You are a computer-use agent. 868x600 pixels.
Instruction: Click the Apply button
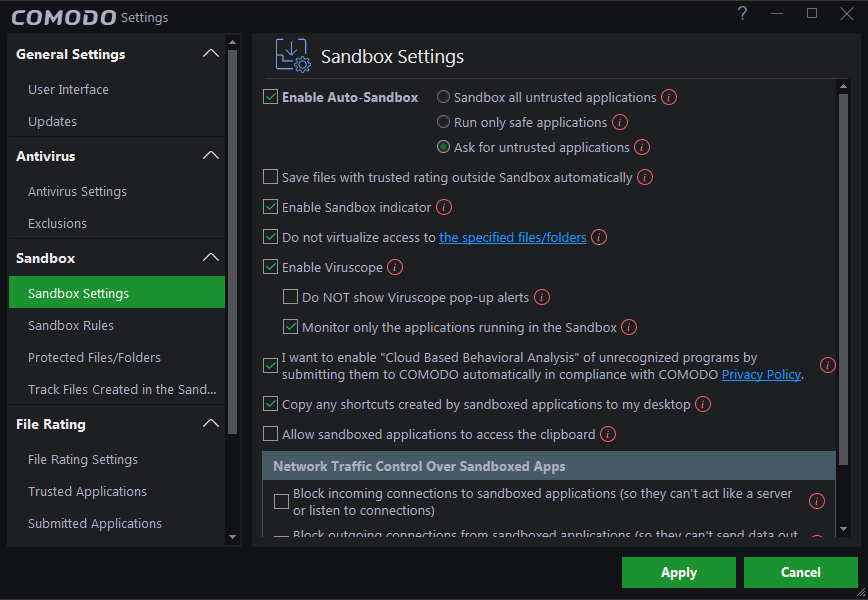coord(678,573)
